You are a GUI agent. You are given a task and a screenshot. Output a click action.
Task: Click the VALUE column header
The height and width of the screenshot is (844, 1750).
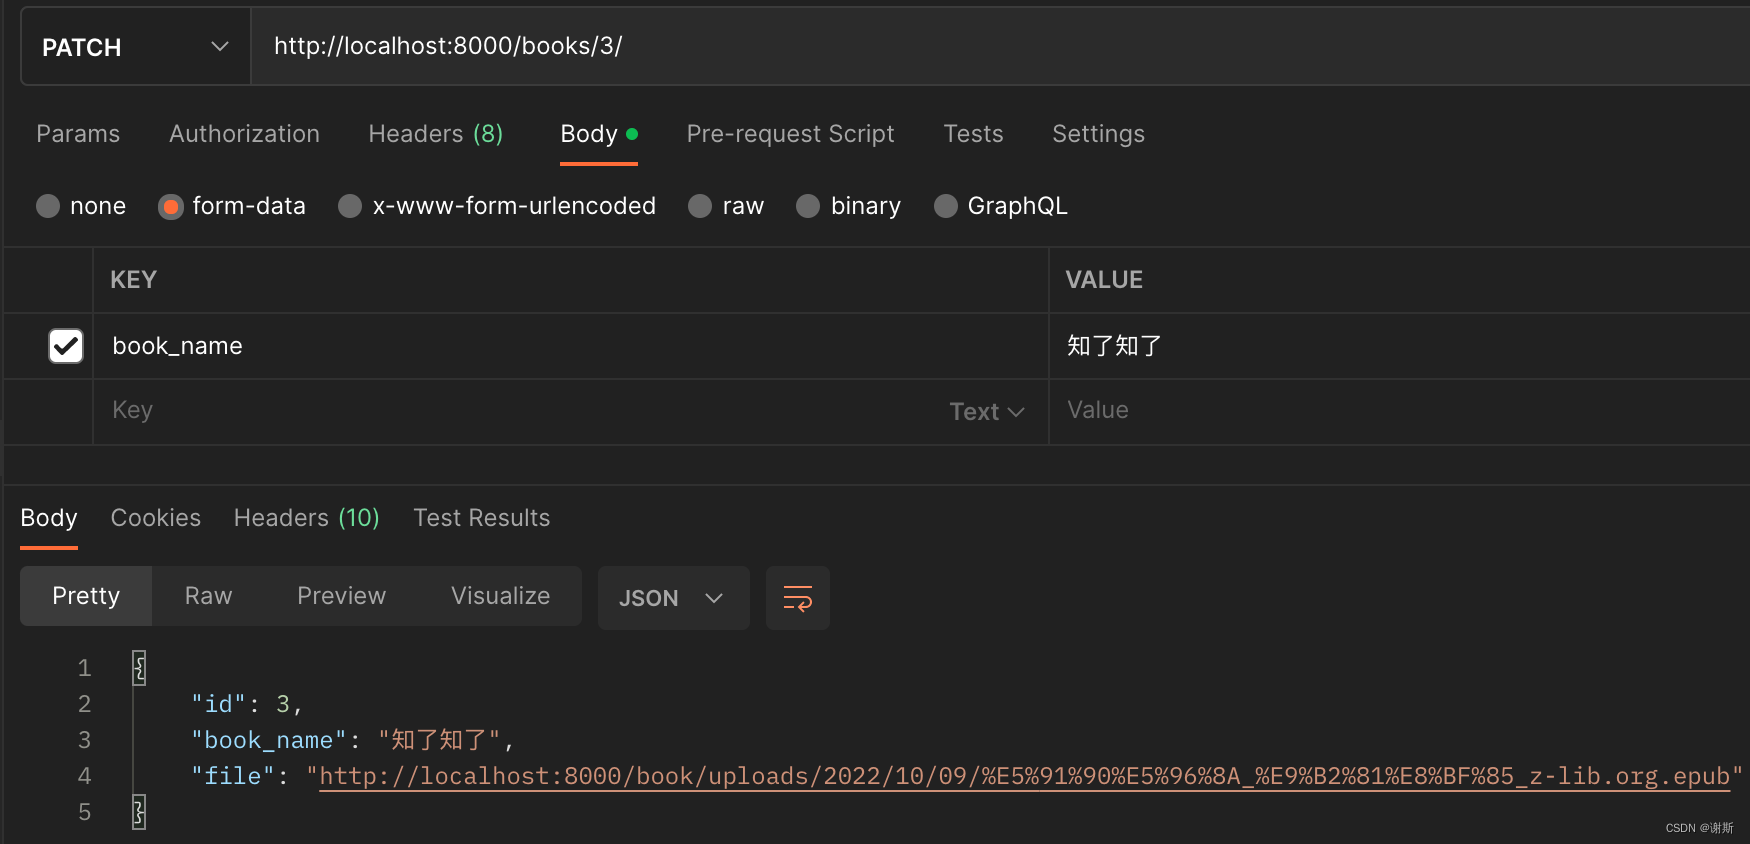point(1104,280)
